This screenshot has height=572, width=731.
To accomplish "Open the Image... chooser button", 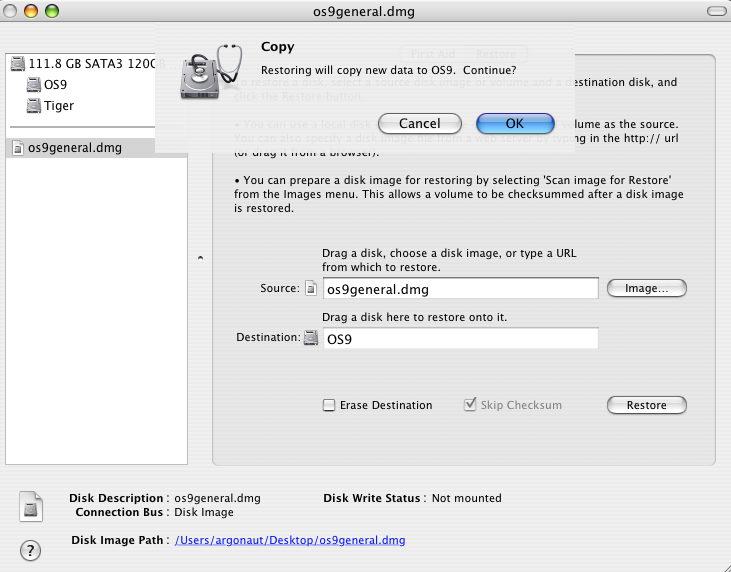I will click(x=647, y=288).
